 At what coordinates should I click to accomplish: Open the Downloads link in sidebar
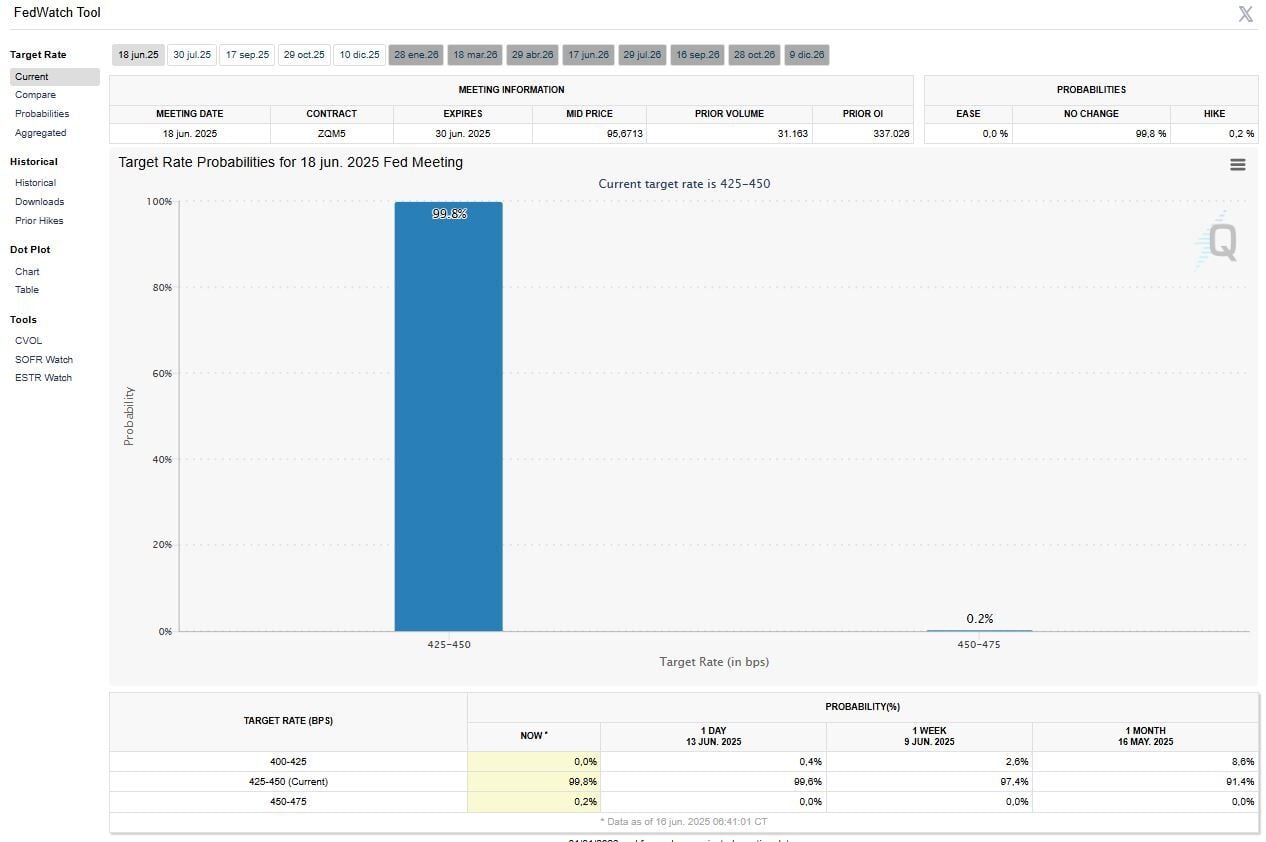click(39, 202)
